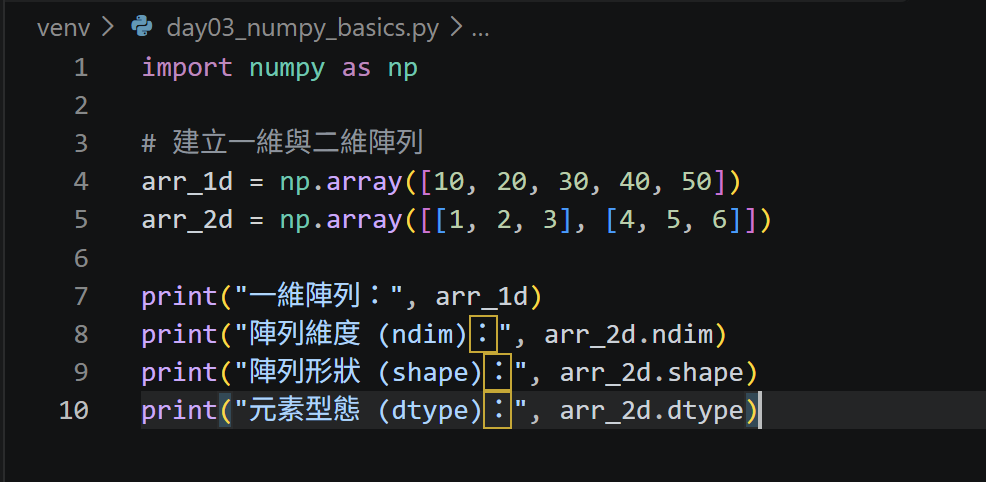The image size is (986, 482).
Task: Click the 'as' keyword on line 1
Action: pyautogui.click(x=357, y=68)
